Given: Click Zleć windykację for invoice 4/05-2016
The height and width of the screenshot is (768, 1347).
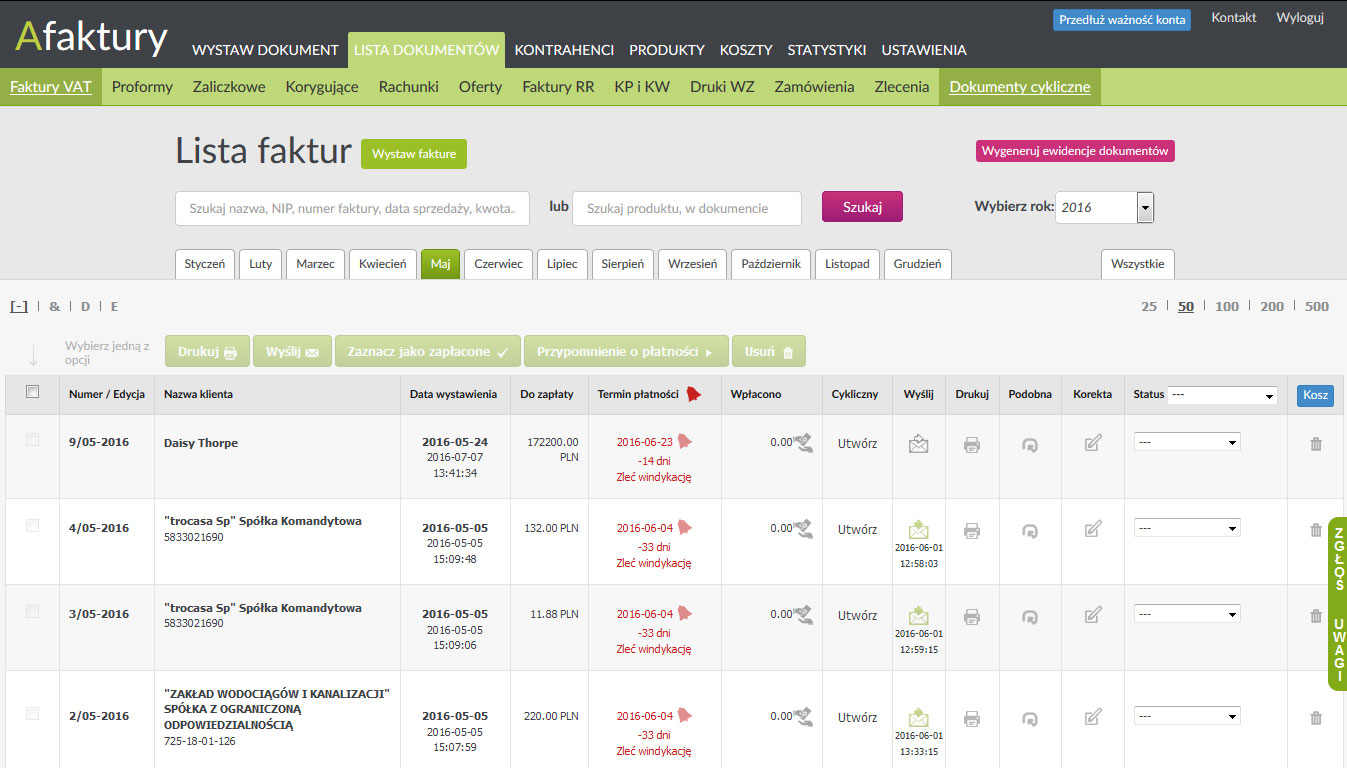Looking at the screenshot, I should click(x=654, y=562).
